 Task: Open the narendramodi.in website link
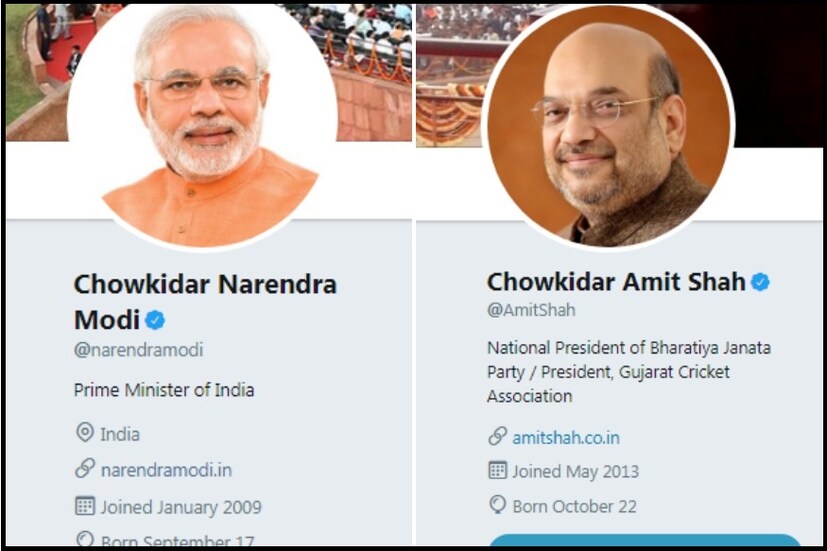tap(166, 469)
